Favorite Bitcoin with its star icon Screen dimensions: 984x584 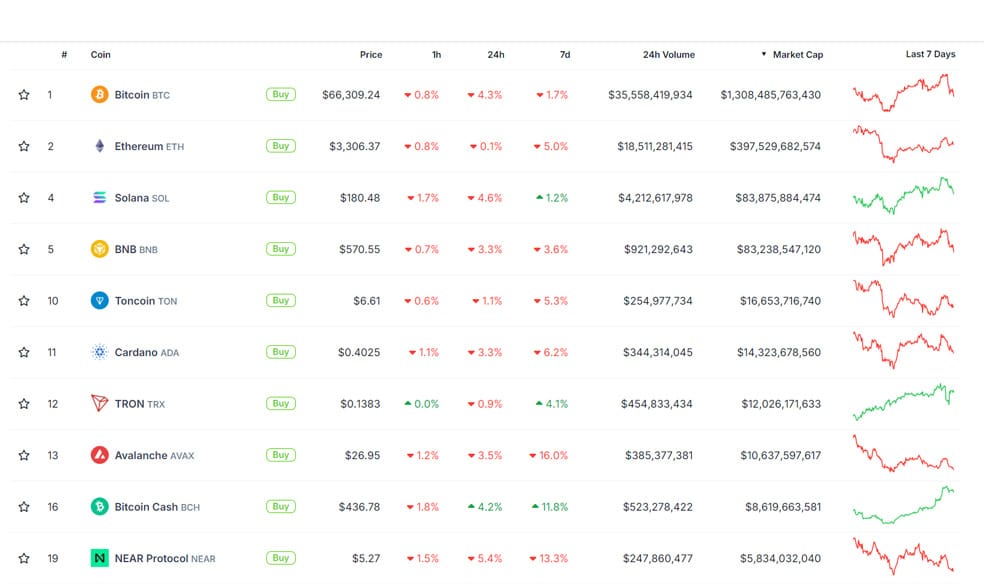point(24,95)
